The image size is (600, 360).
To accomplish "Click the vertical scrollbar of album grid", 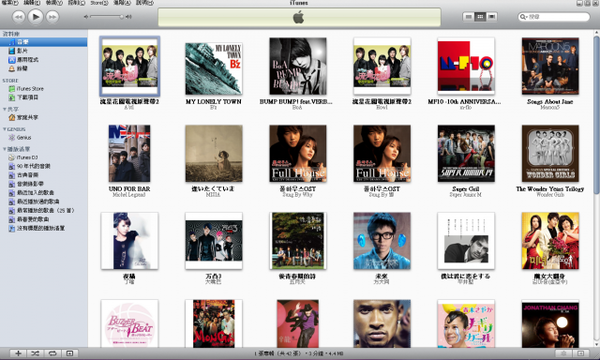I will tap(596, 115).
